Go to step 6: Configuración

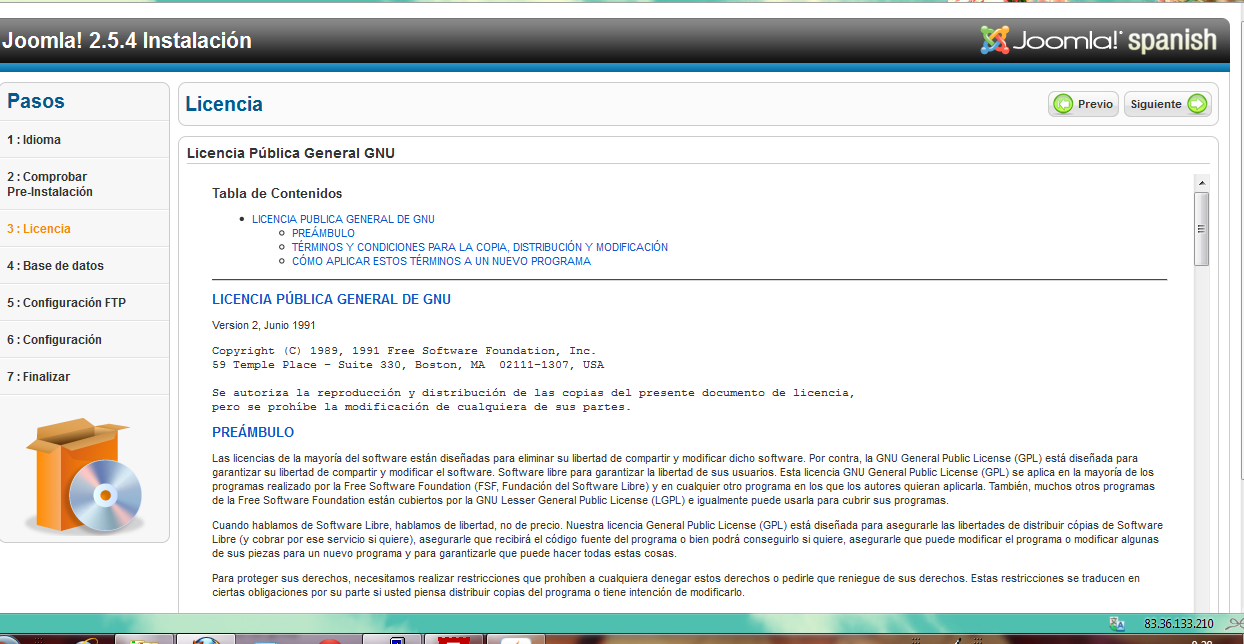point(54,340)
